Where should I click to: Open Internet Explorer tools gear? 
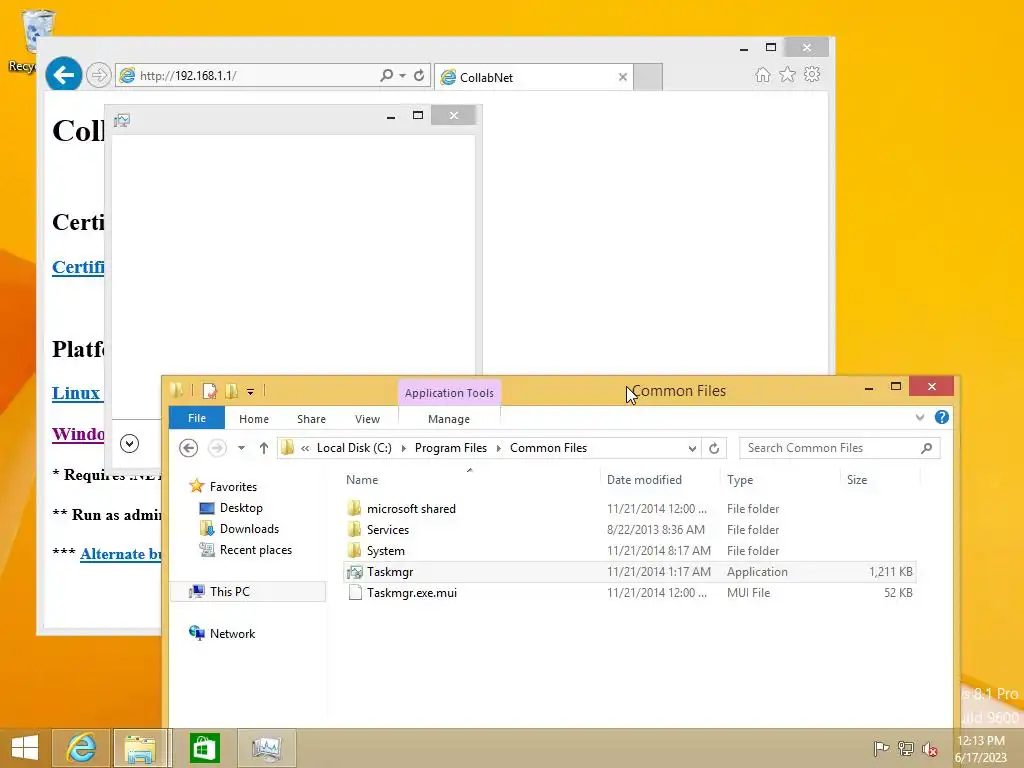point(812,74)
